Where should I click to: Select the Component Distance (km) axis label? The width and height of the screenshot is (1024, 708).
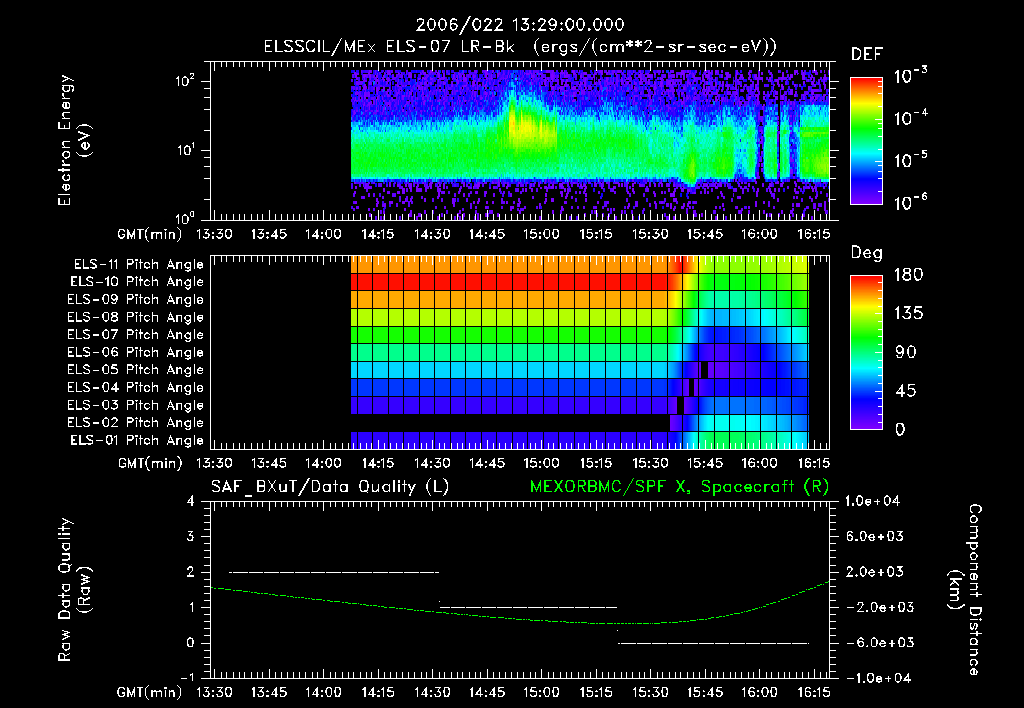[x=965, y=590]
